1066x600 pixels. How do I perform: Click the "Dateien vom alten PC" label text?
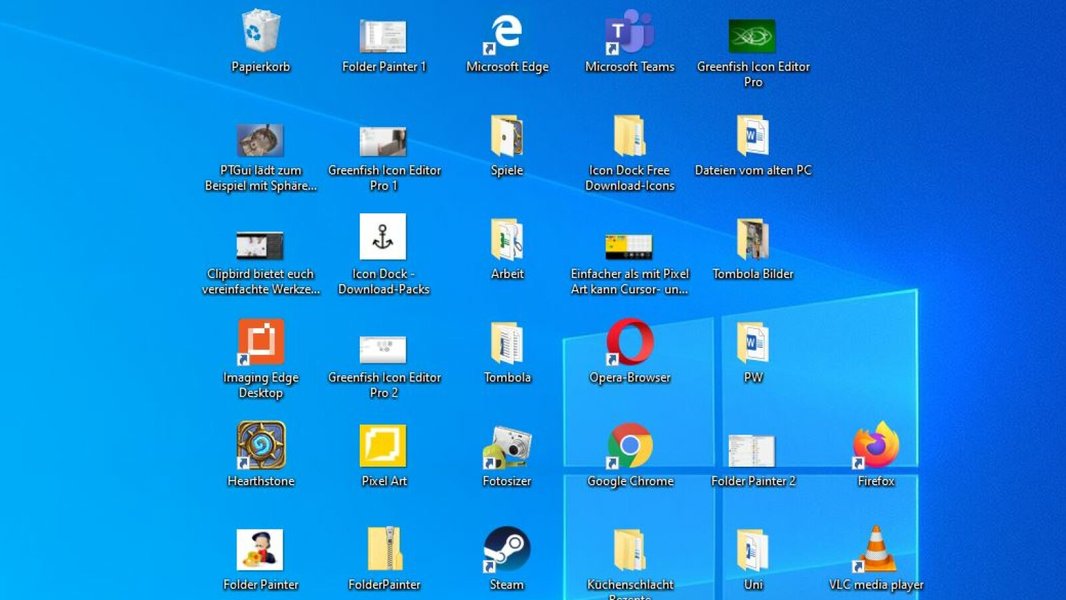[753, 170]
